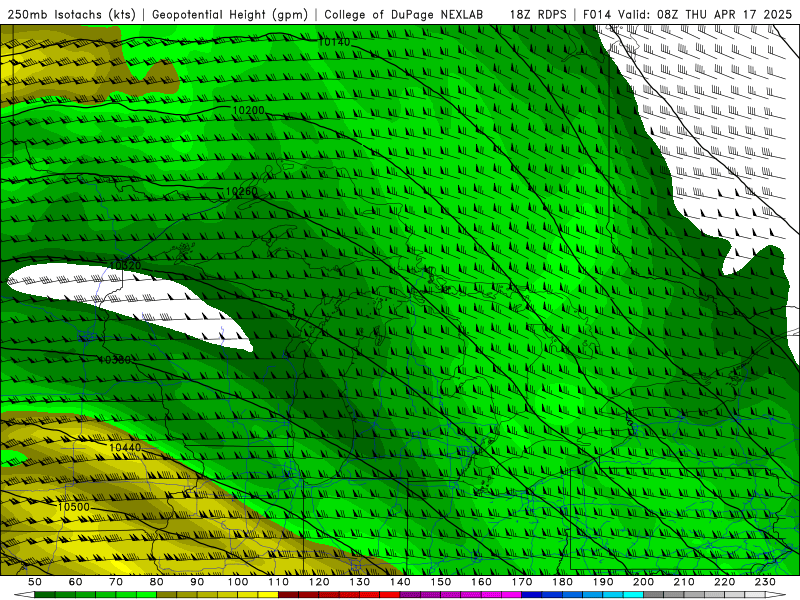Viewport: 800px width, 600px height.
Task: Click the 160 value on the color scale
Action: pyautogui.click(x=482, y=582)
